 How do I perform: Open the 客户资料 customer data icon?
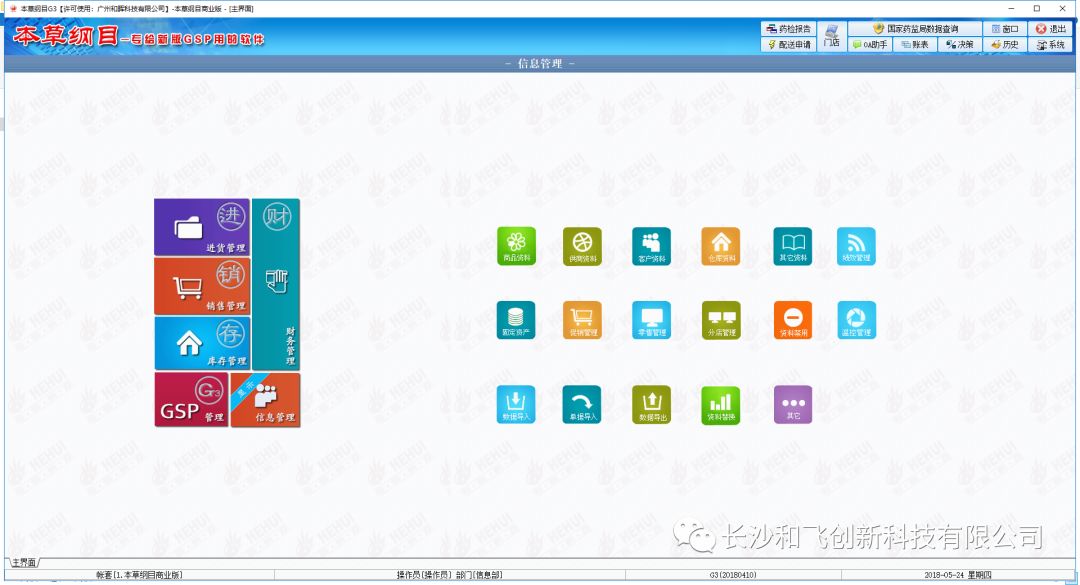tap(652, 246)
